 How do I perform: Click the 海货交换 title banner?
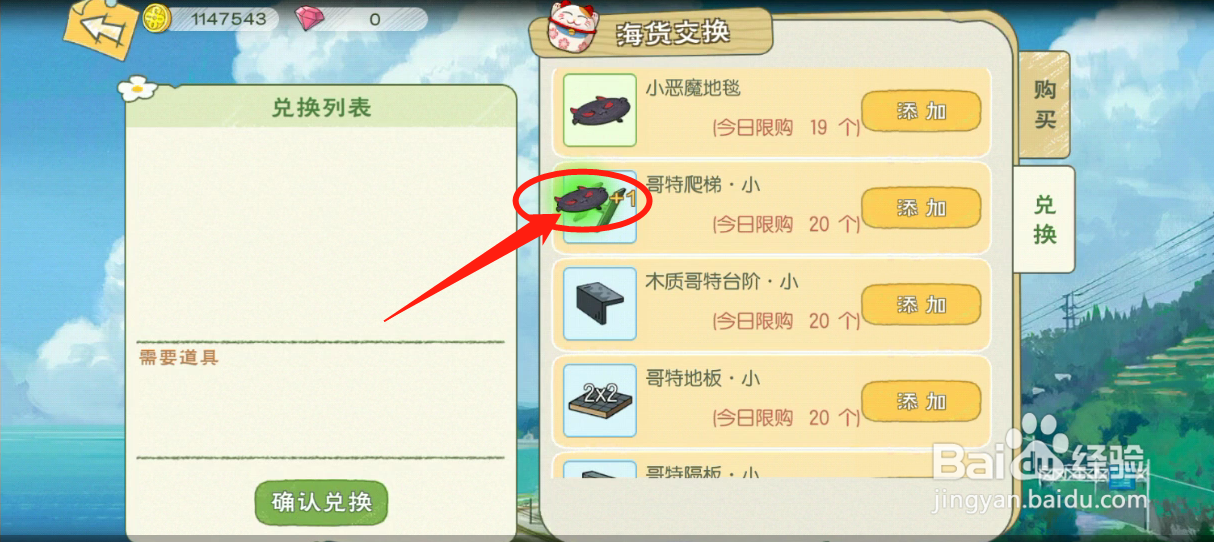(687, 33)
